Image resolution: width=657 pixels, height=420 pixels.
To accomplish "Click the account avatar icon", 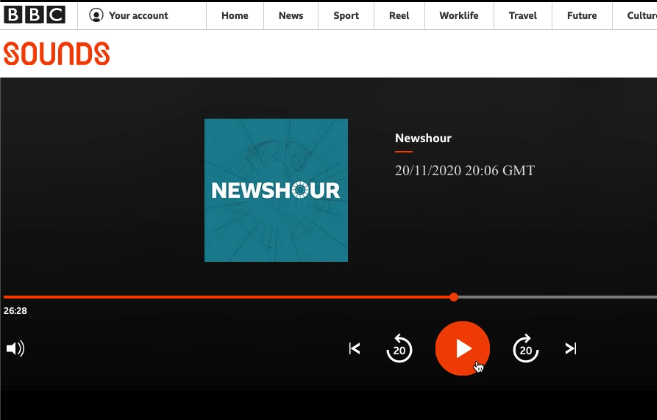I will pyautogui.click(x=96, y=16).
